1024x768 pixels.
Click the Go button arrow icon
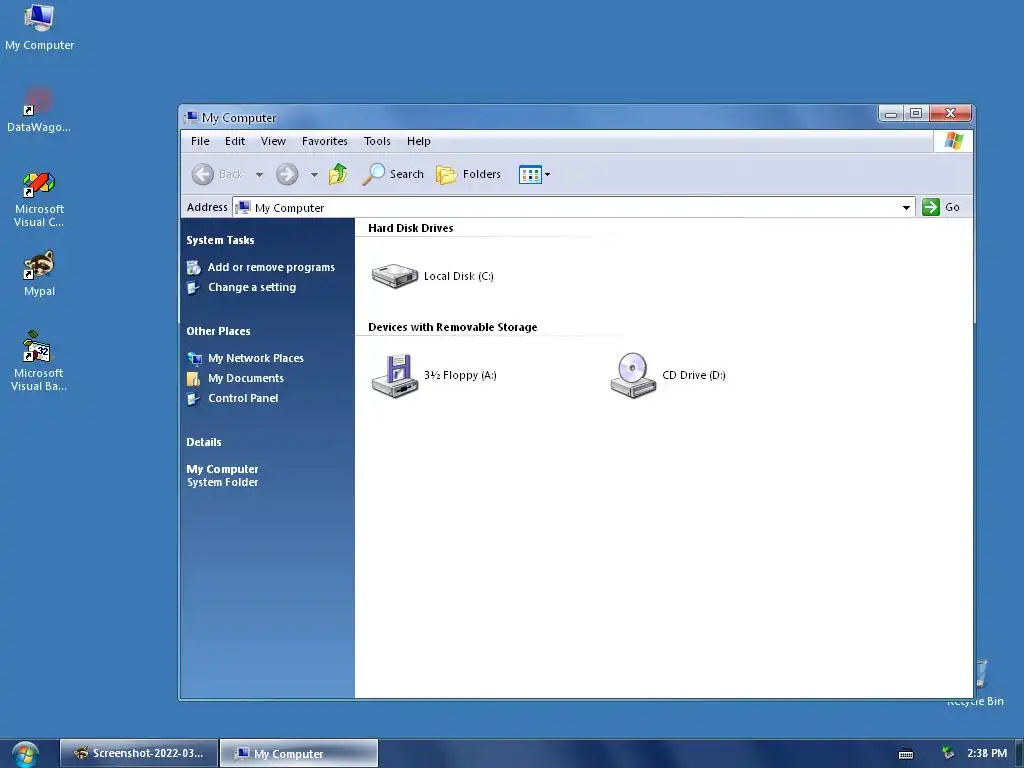[931, 207]
